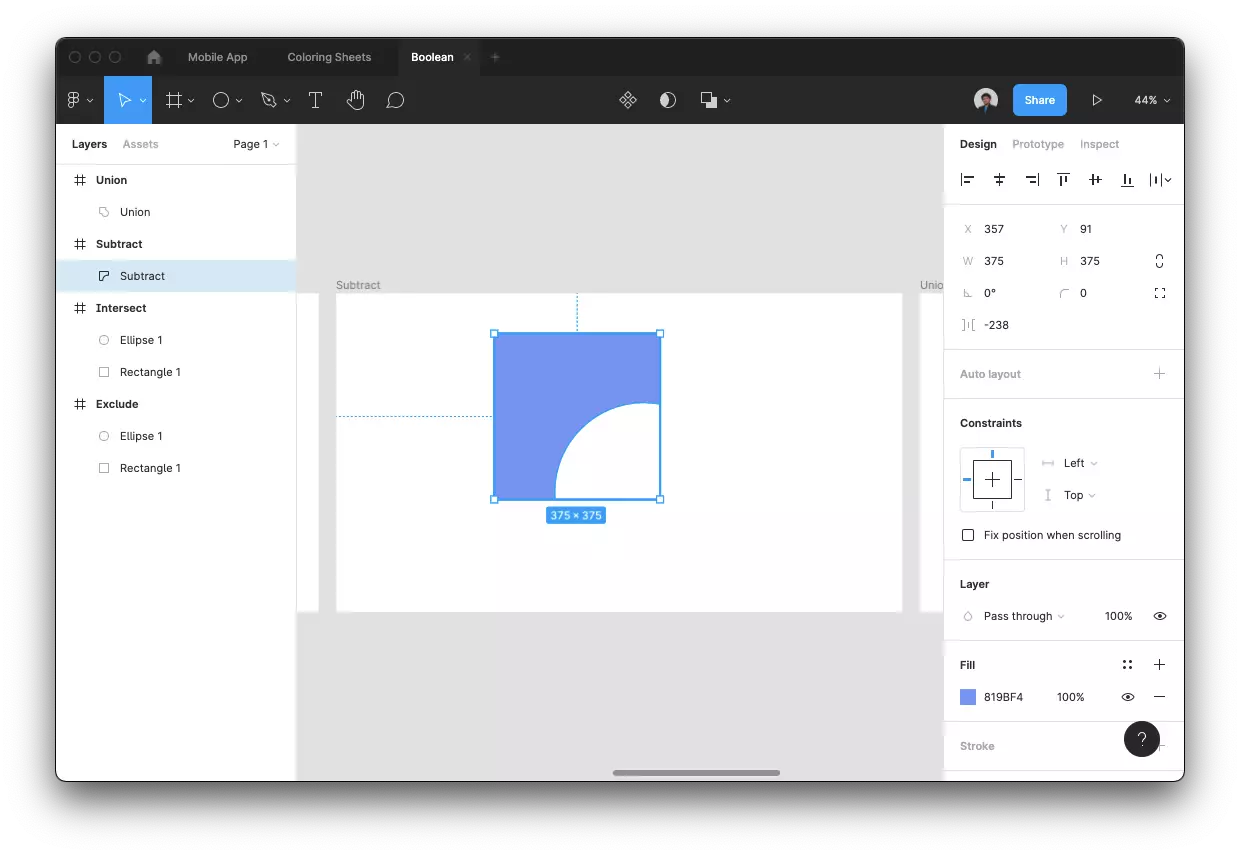Screen dimensions: 1240x855
Task: Open the Coloring Sheets file tab
Action: click(329, 57)
